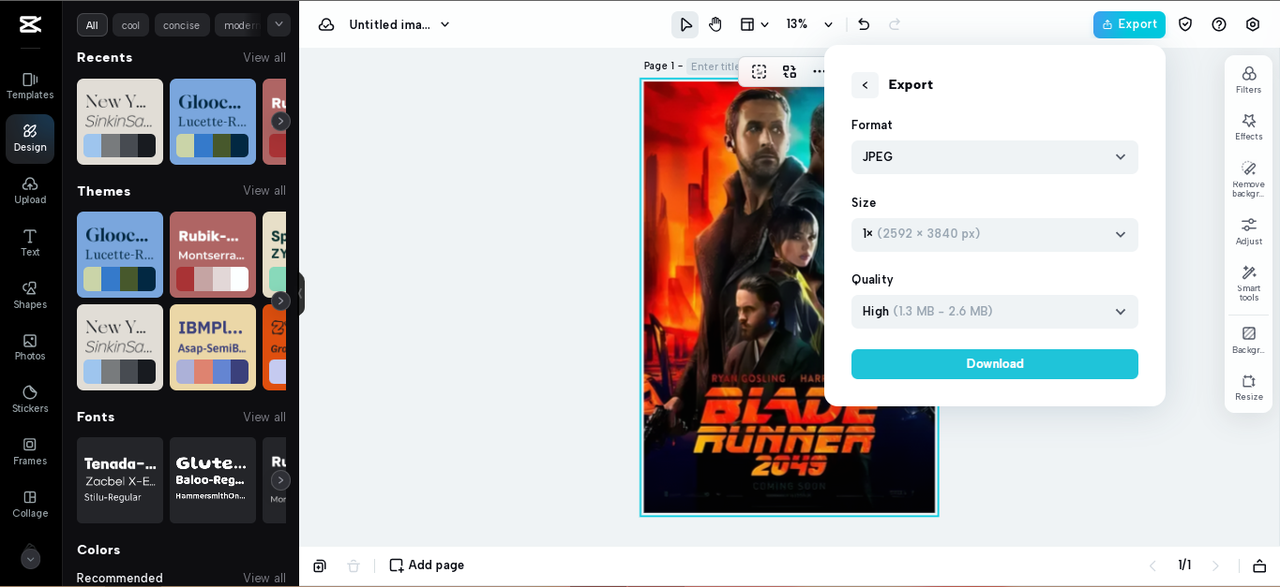Open the layout view dropdown

pos(754,24)
